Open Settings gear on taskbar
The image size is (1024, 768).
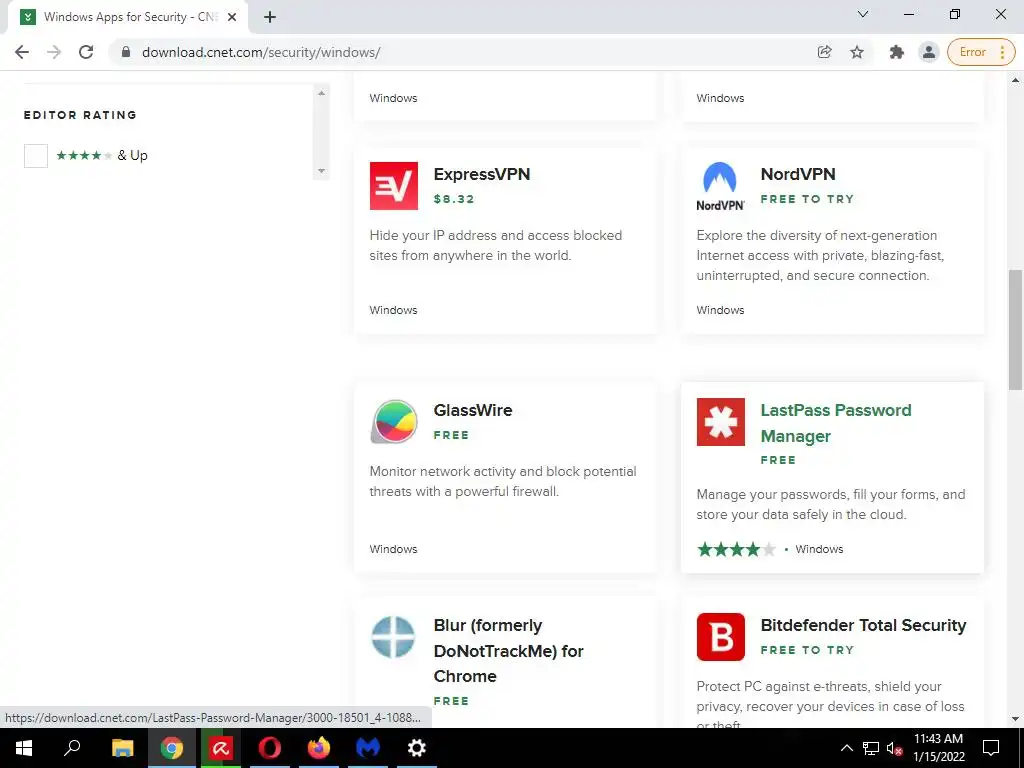[417, 748]
